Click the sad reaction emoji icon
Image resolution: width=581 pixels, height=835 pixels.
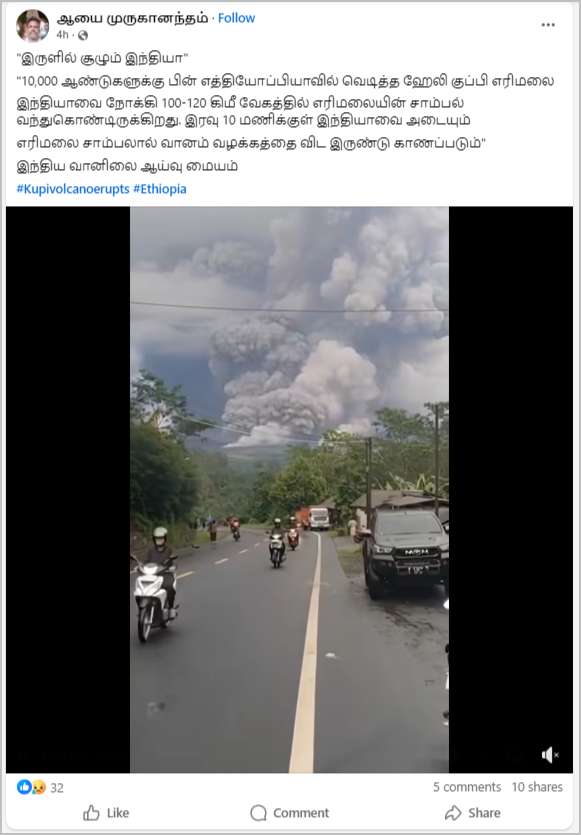(x=38, y=787)
